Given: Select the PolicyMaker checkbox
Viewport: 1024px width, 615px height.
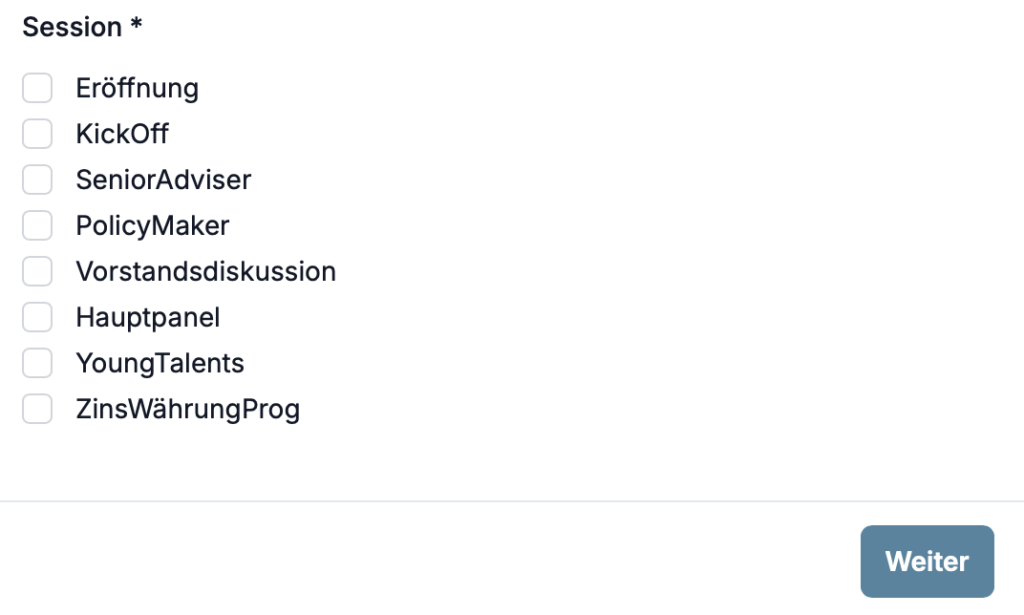Looking at the screenshot, I should pos(37,226).
